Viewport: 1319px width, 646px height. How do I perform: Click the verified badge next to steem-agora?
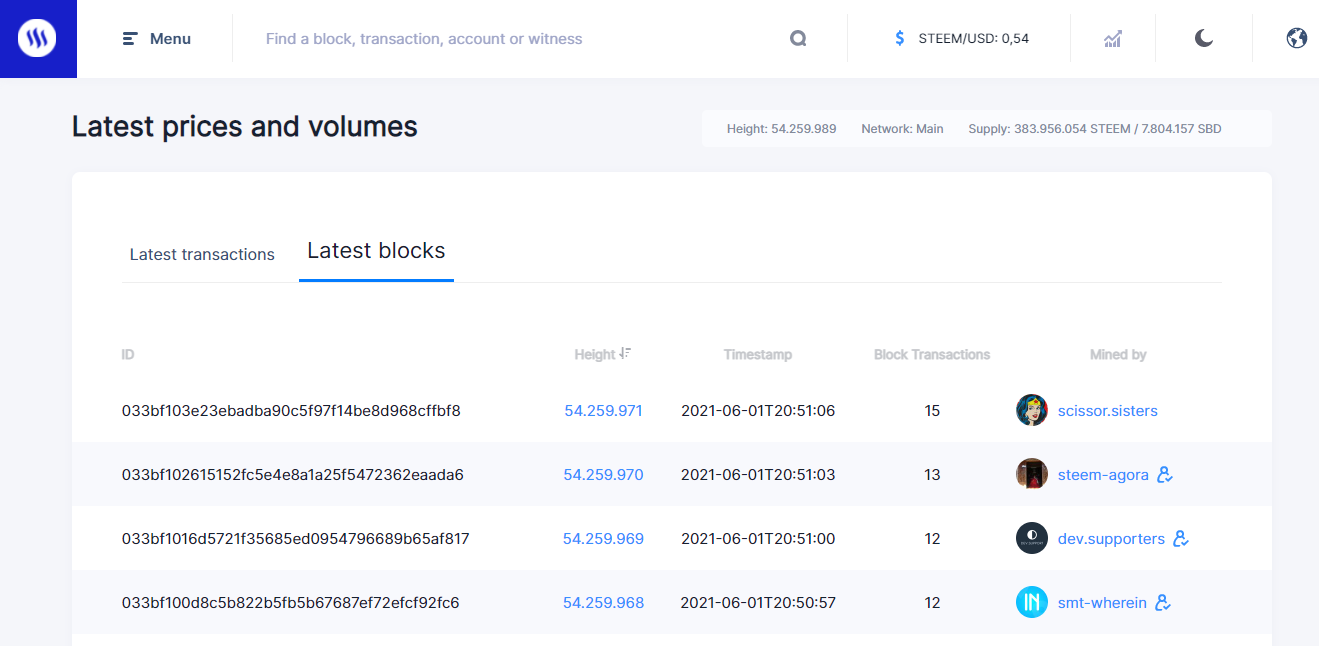(x=1165, y=475)
